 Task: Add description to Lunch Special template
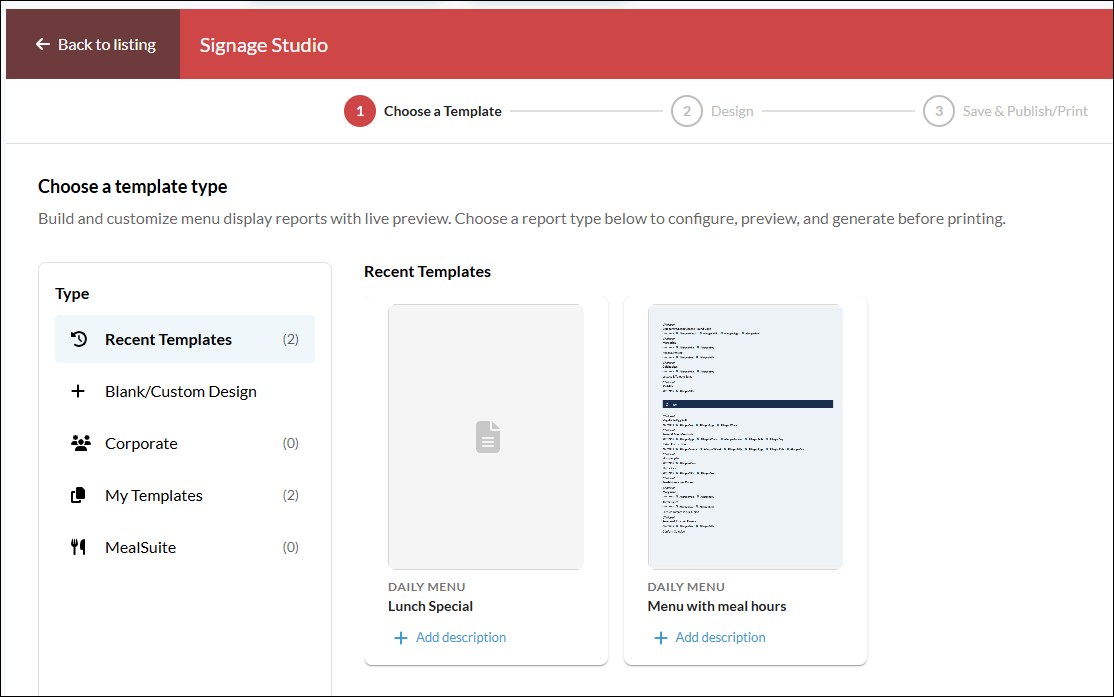pyautogui.click(x=450, y=637)
